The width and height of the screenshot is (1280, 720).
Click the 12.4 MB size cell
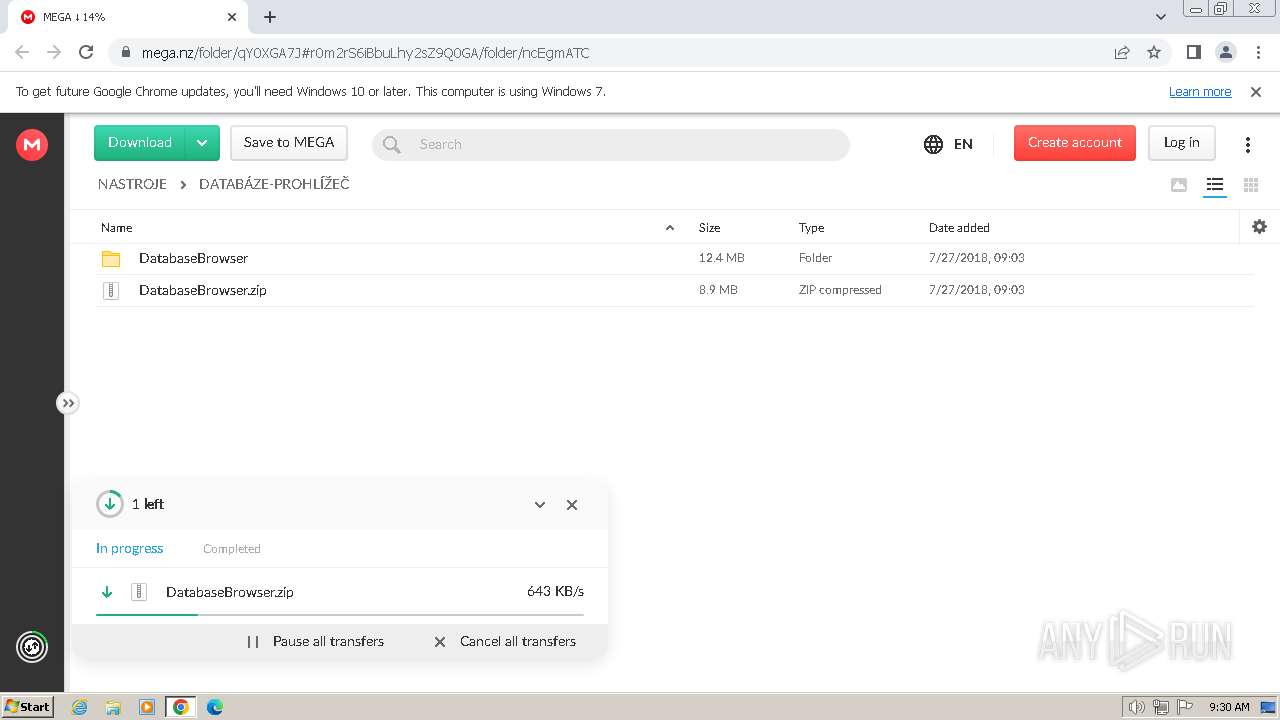(x=721, y=258)
